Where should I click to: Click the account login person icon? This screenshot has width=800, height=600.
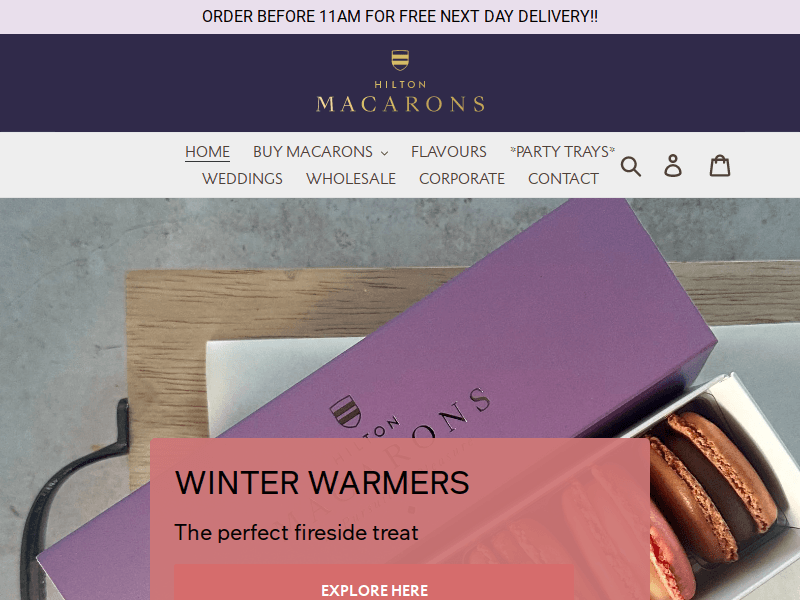672,166
